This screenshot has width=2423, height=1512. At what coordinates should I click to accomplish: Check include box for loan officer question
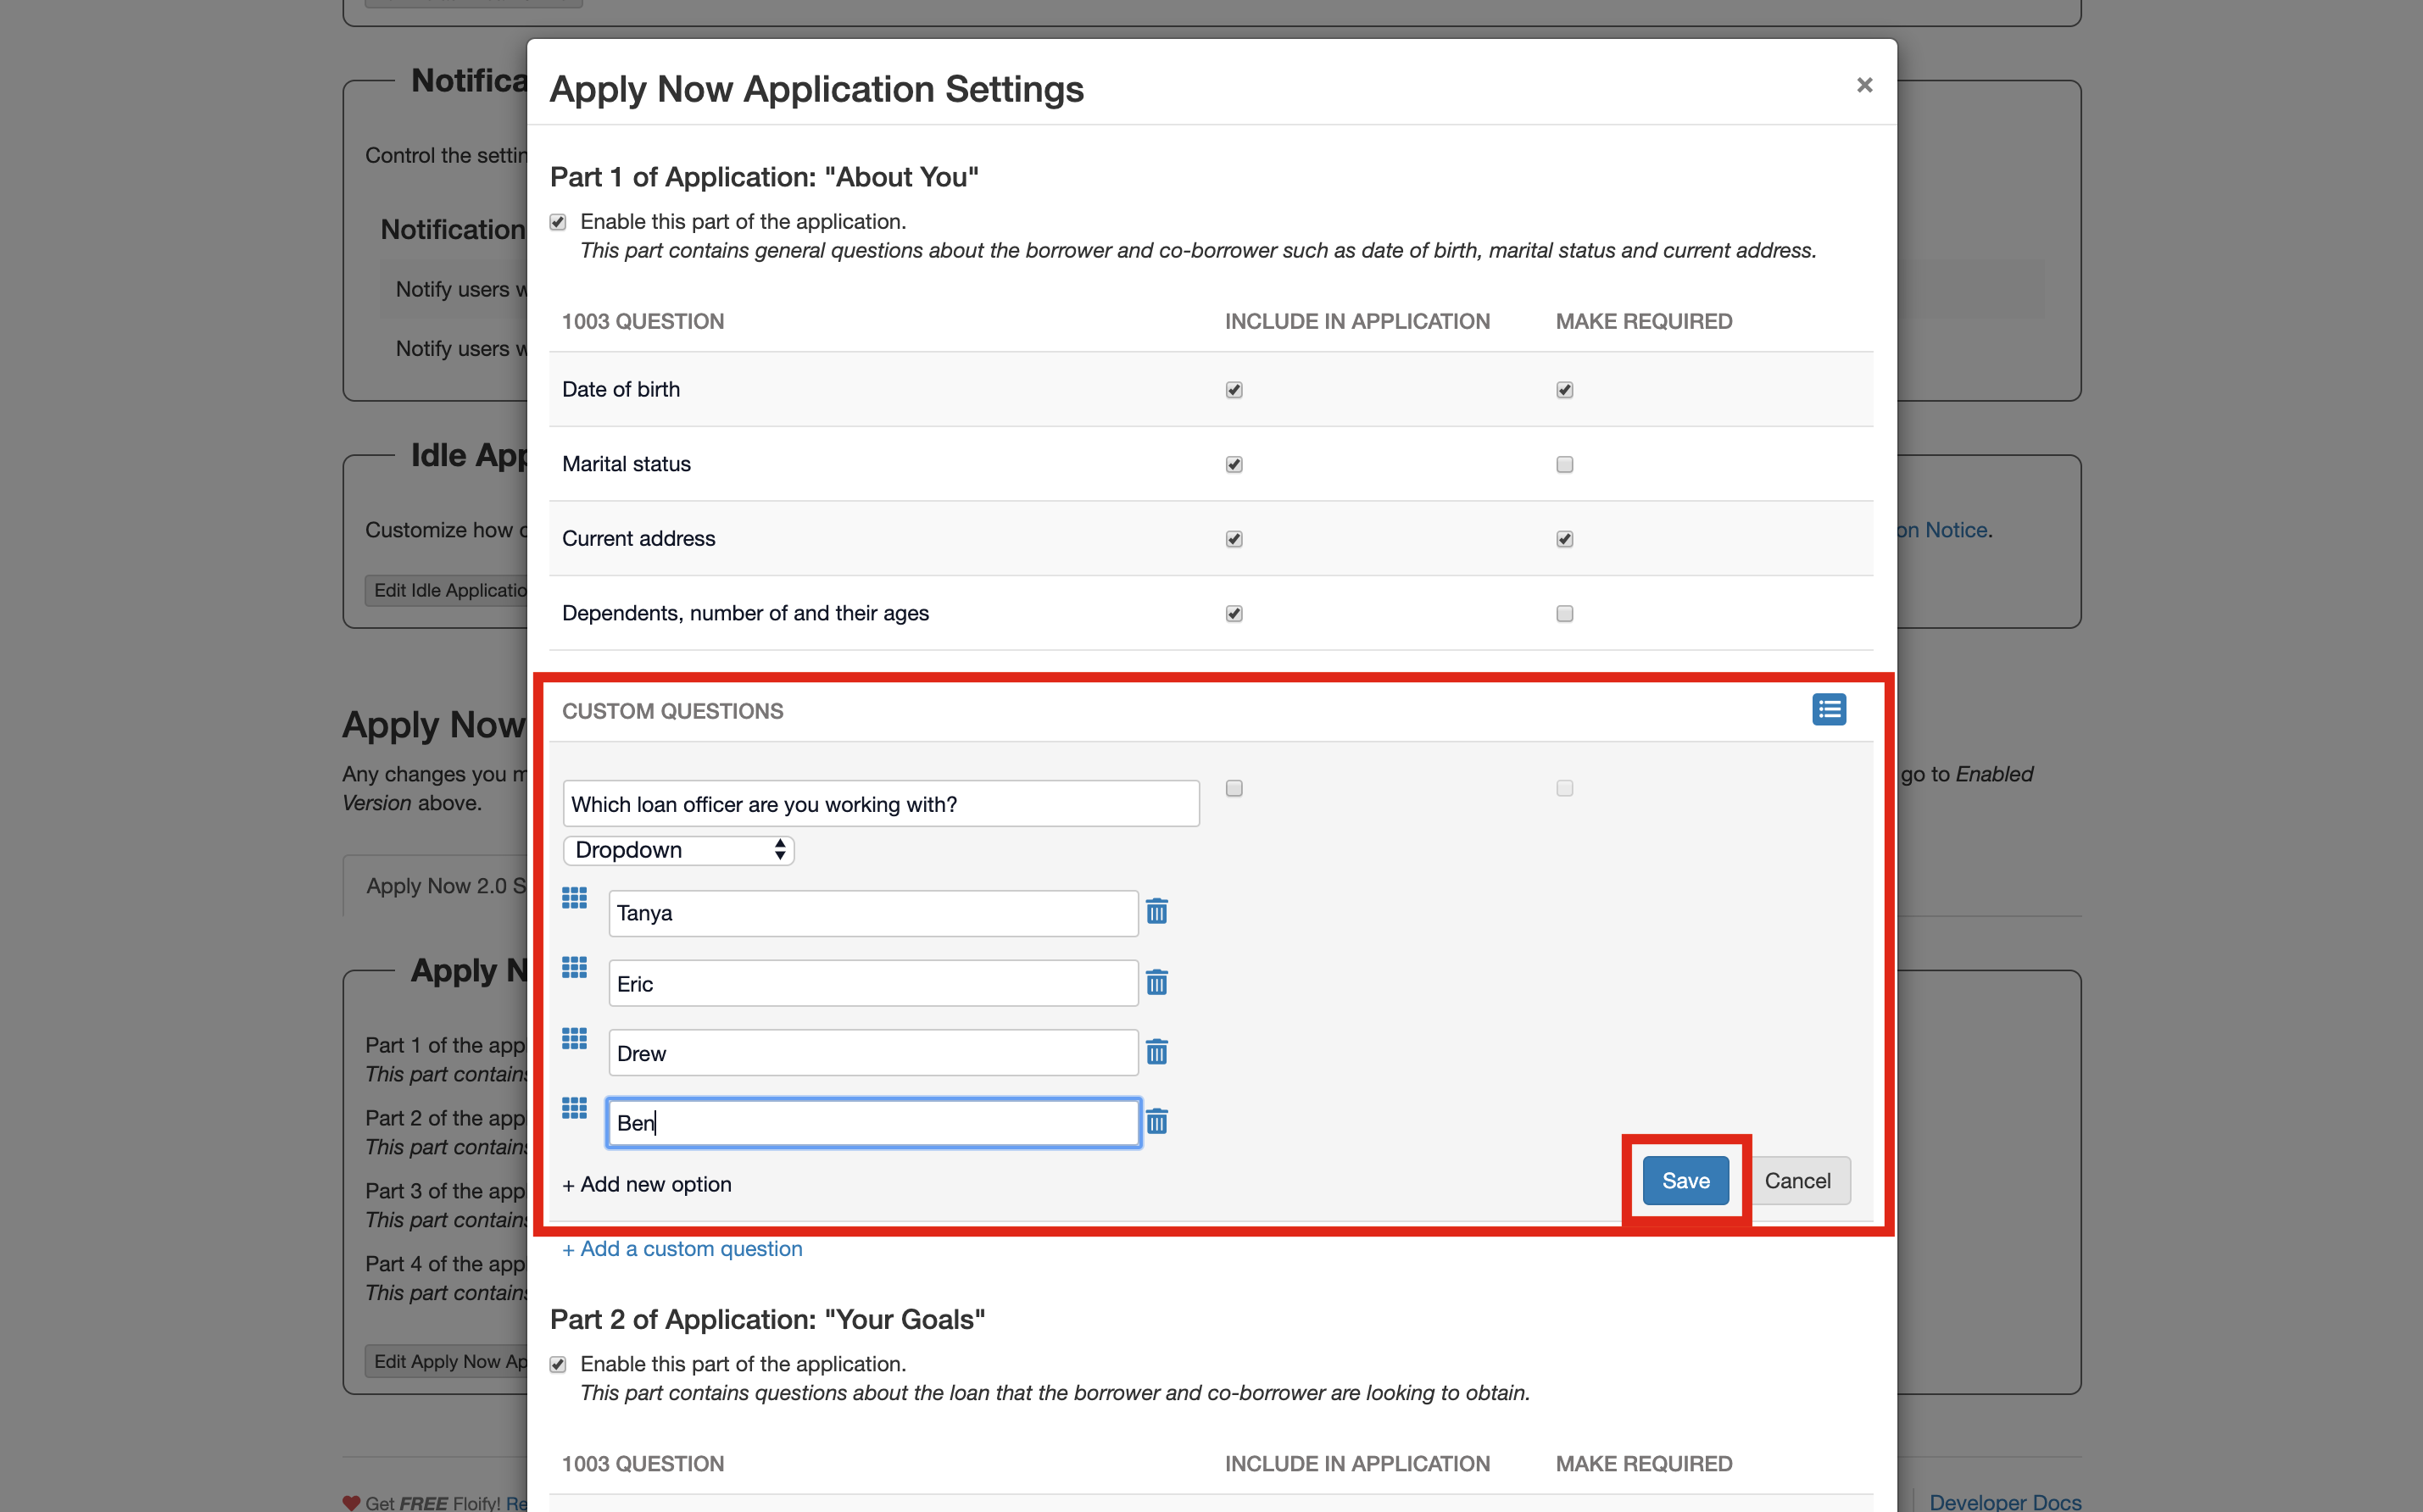(x=1234, y=788)
